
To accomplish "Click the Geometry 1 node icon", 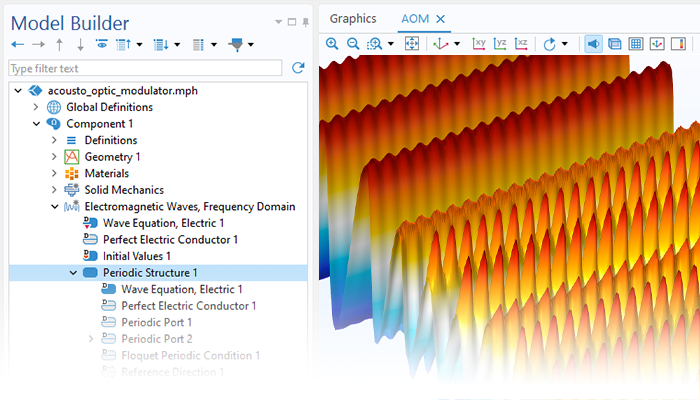I will 71,157.
